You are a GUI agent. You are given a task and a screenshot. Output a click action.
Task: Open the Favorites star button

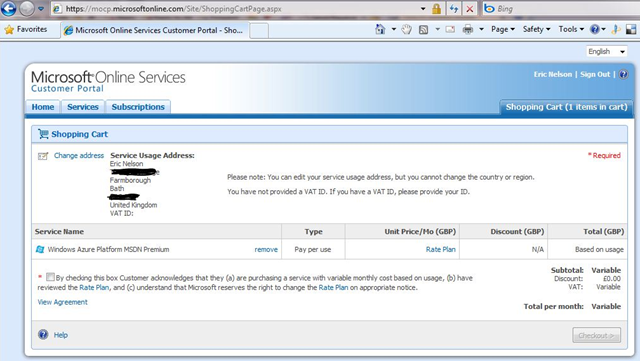[26, 29]
